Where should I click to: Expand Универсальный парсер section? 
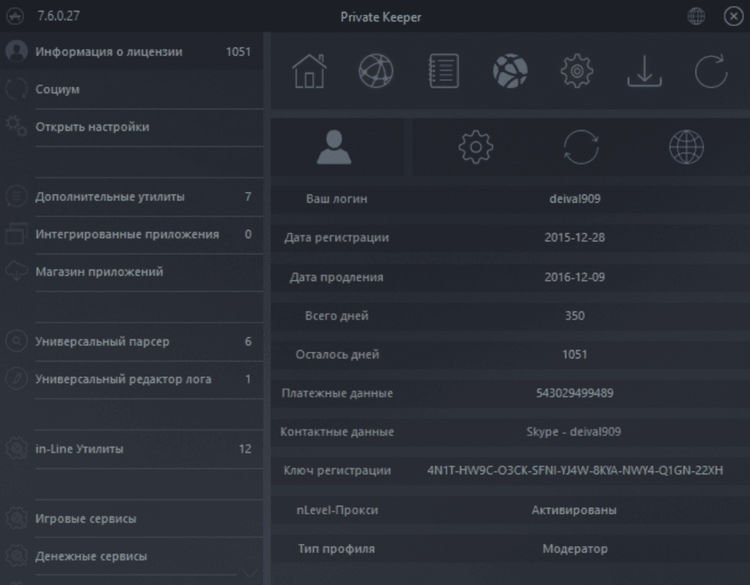[x=102, y=342]
